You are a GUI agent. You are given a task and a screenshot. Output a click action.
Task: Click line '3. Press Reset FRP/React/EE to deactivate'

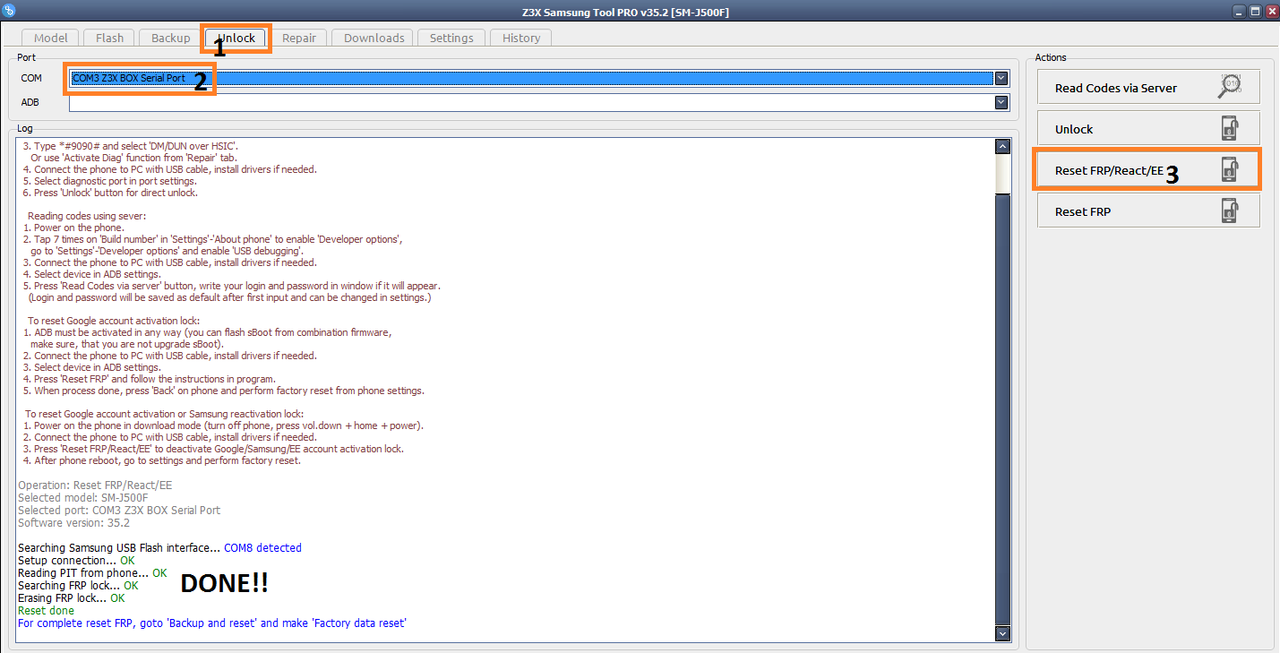[x=213, y=449]
